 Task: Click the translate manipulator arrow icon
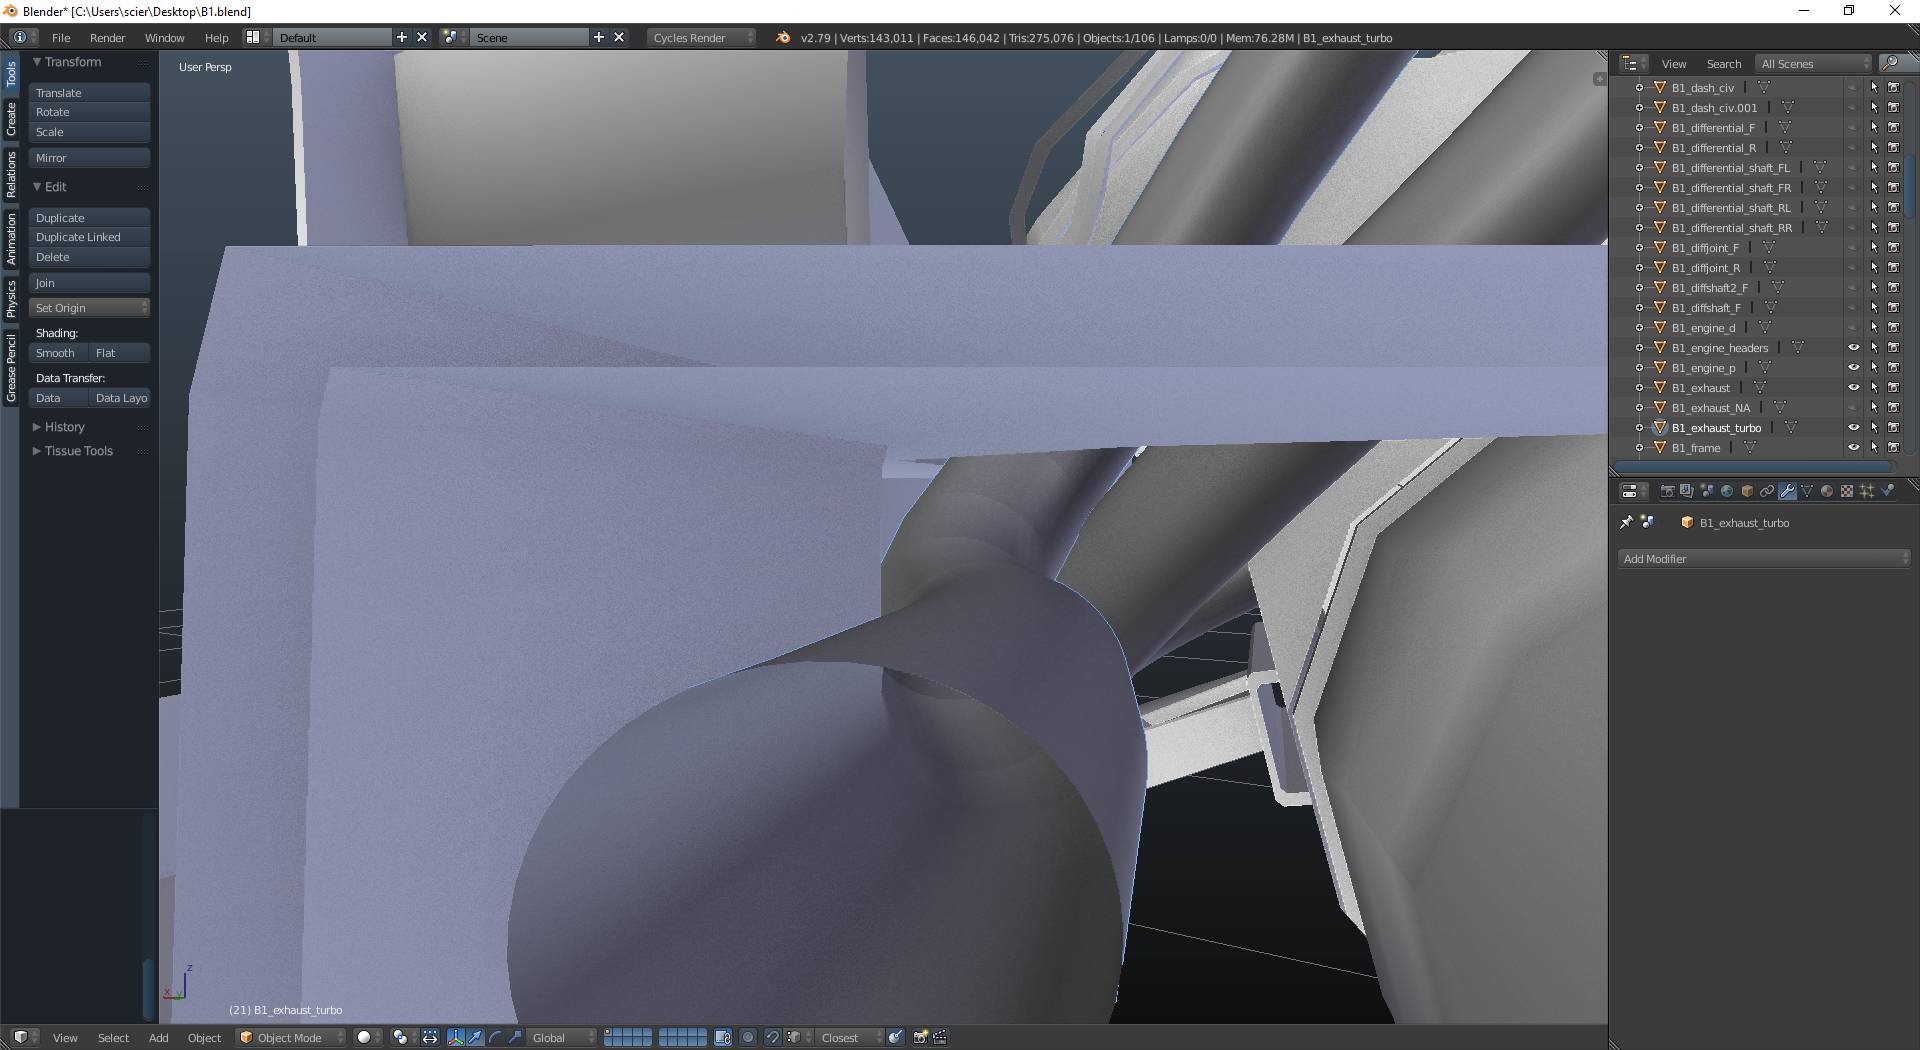476,1037
